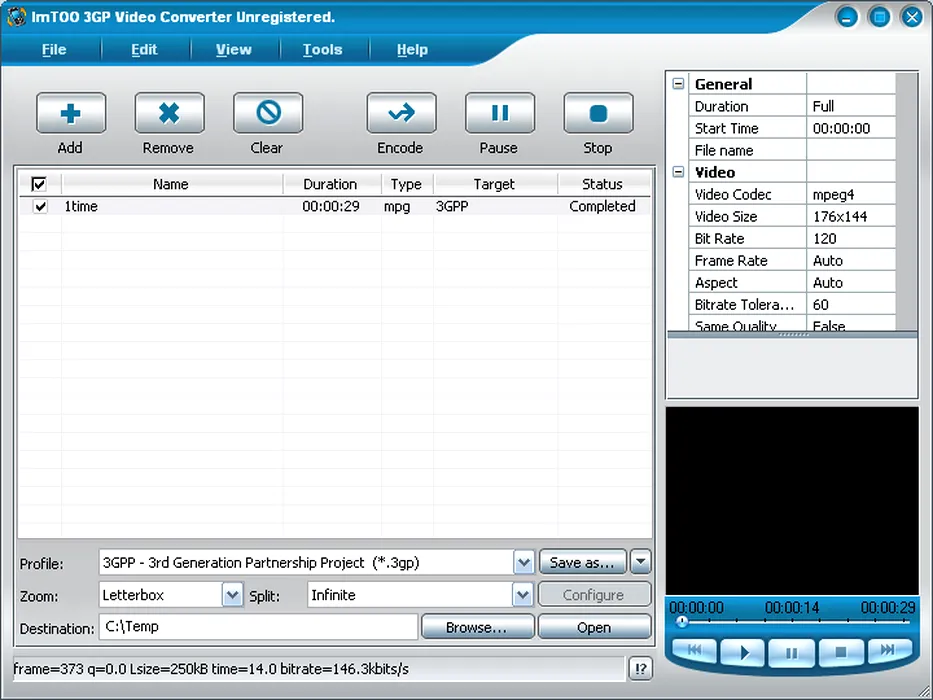933x700 pixels.
Task: Click the Start Time value 00:00:00
Action: tap(851, 128)
